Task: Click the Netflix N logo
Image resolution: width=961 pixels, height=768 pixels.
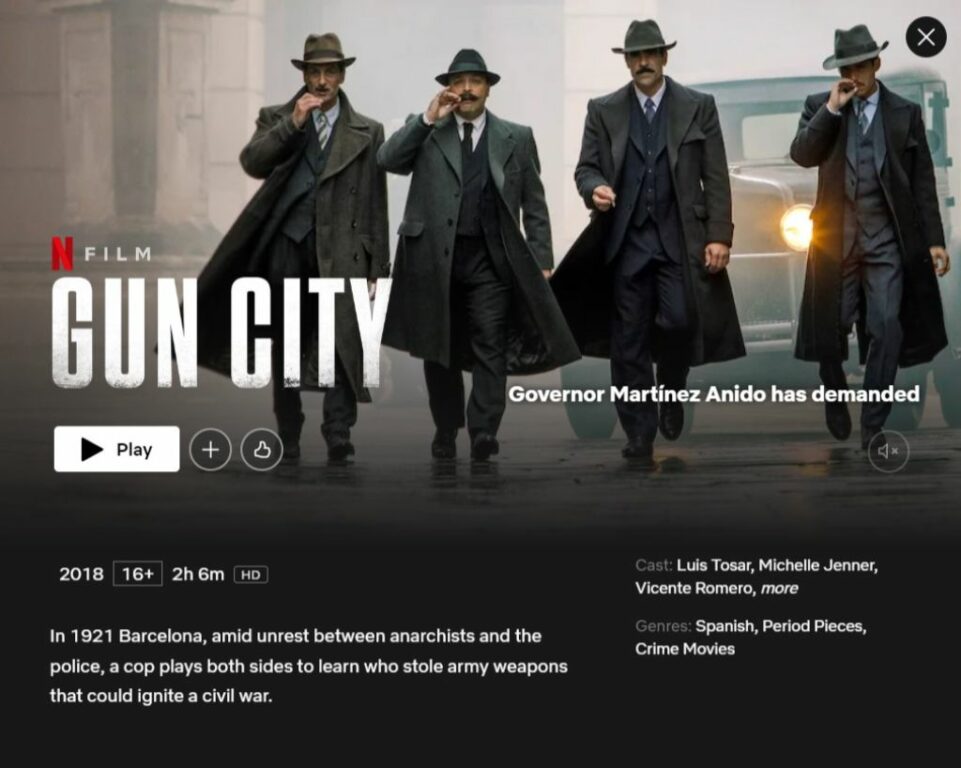Action: 63,253
